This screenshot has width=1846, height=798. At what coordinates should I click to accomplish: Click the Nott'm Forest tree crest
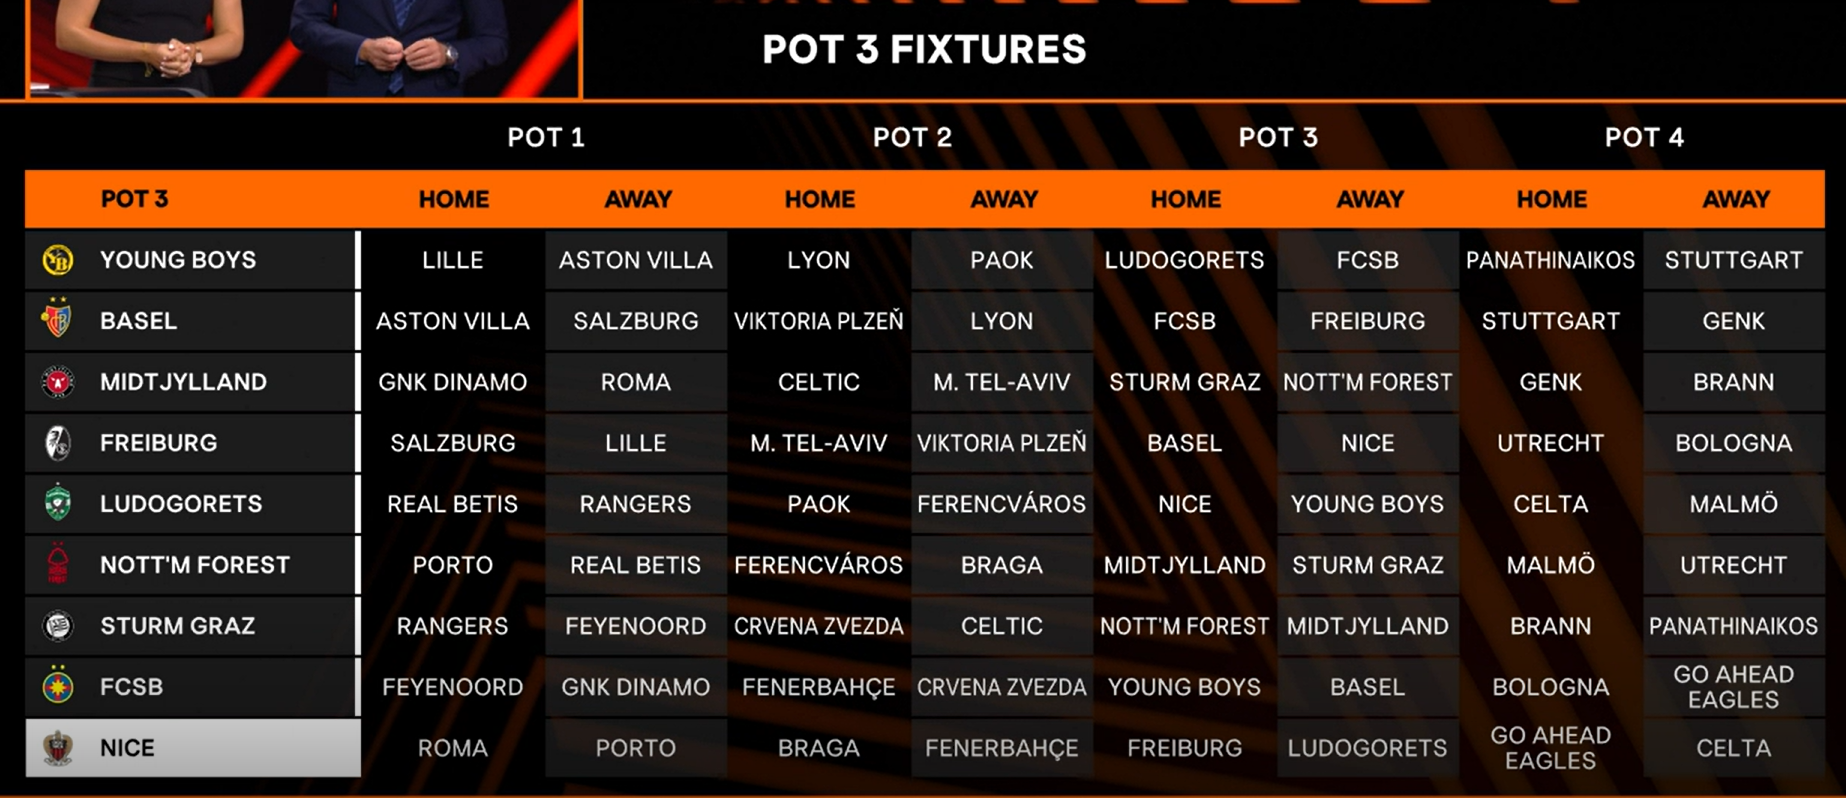pos(58,565)
